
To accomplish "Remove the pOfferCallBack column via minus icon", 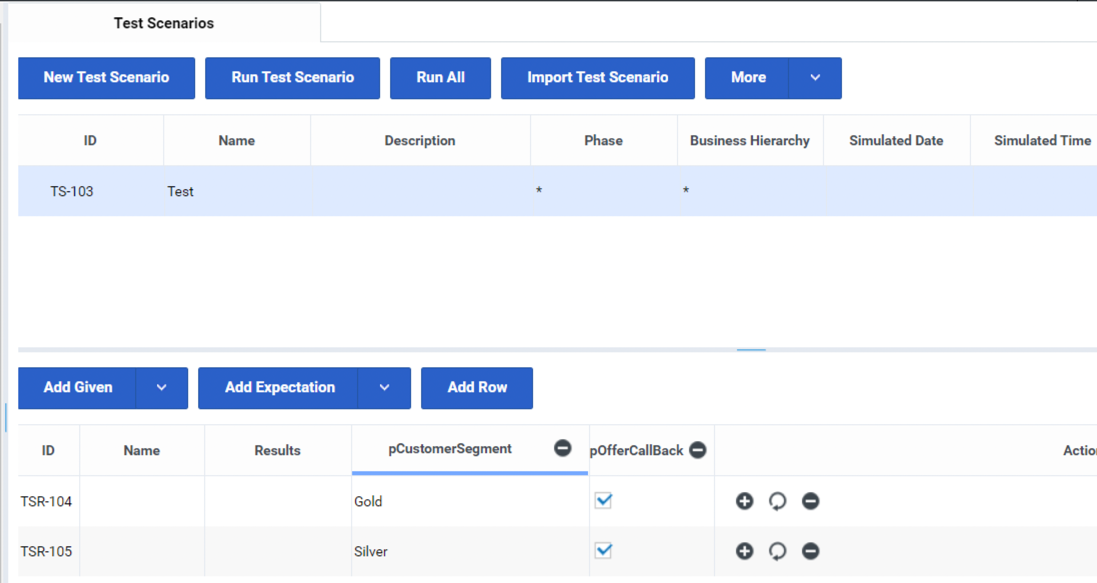I will click(698, 451).
